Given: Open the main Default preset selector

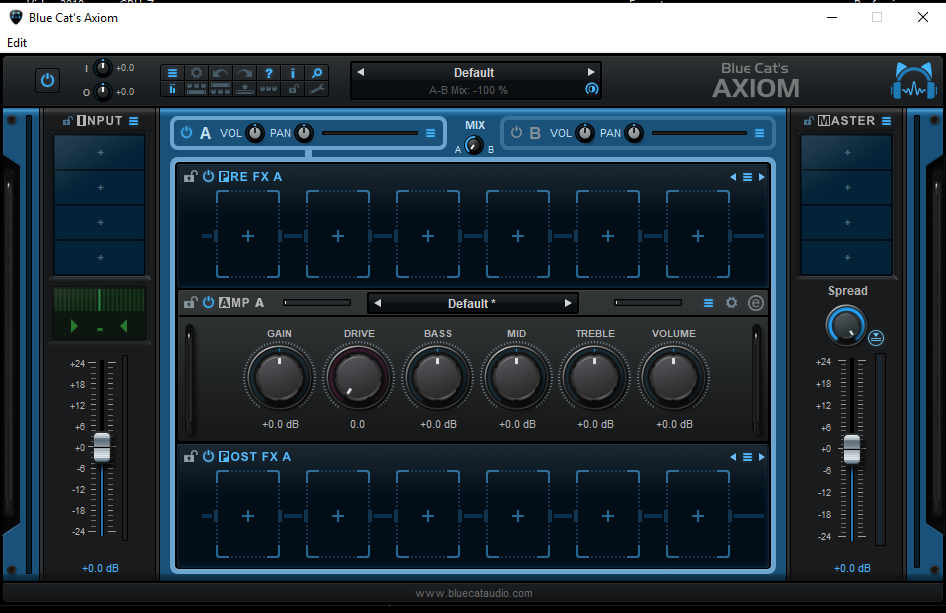Looking at the screenshot, I should [474, 72].
